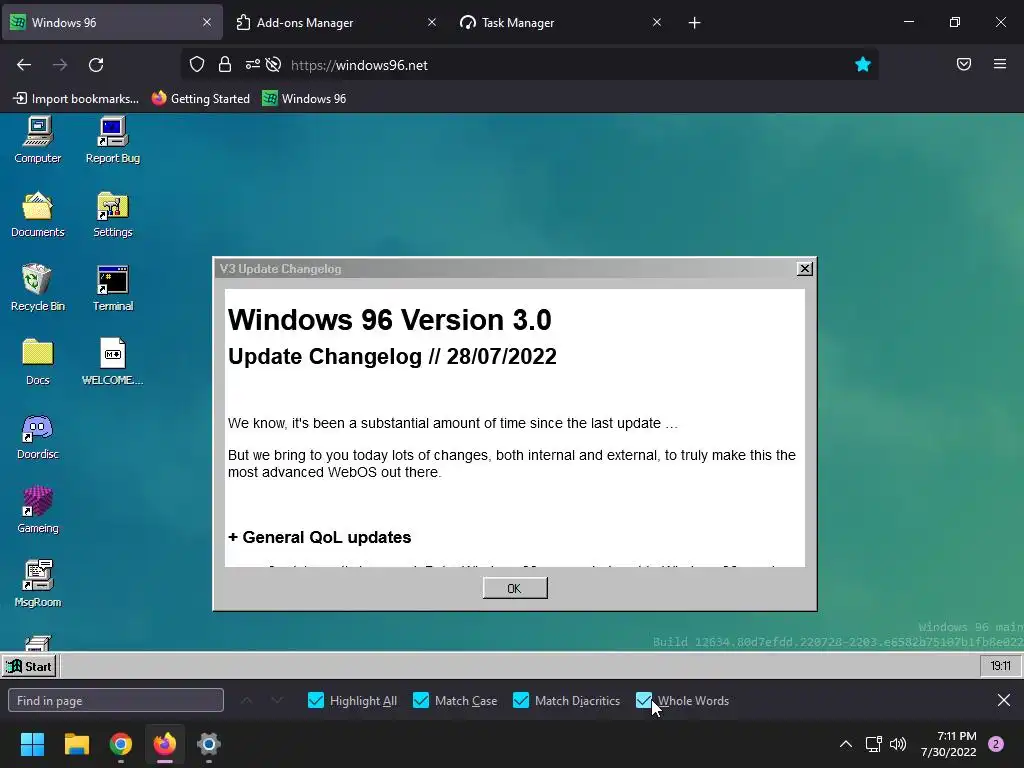Image resolution: width=1024 pixels, height=768 pixels.
Task: Open a new browser tab
Action: click(x=694, y=23)
